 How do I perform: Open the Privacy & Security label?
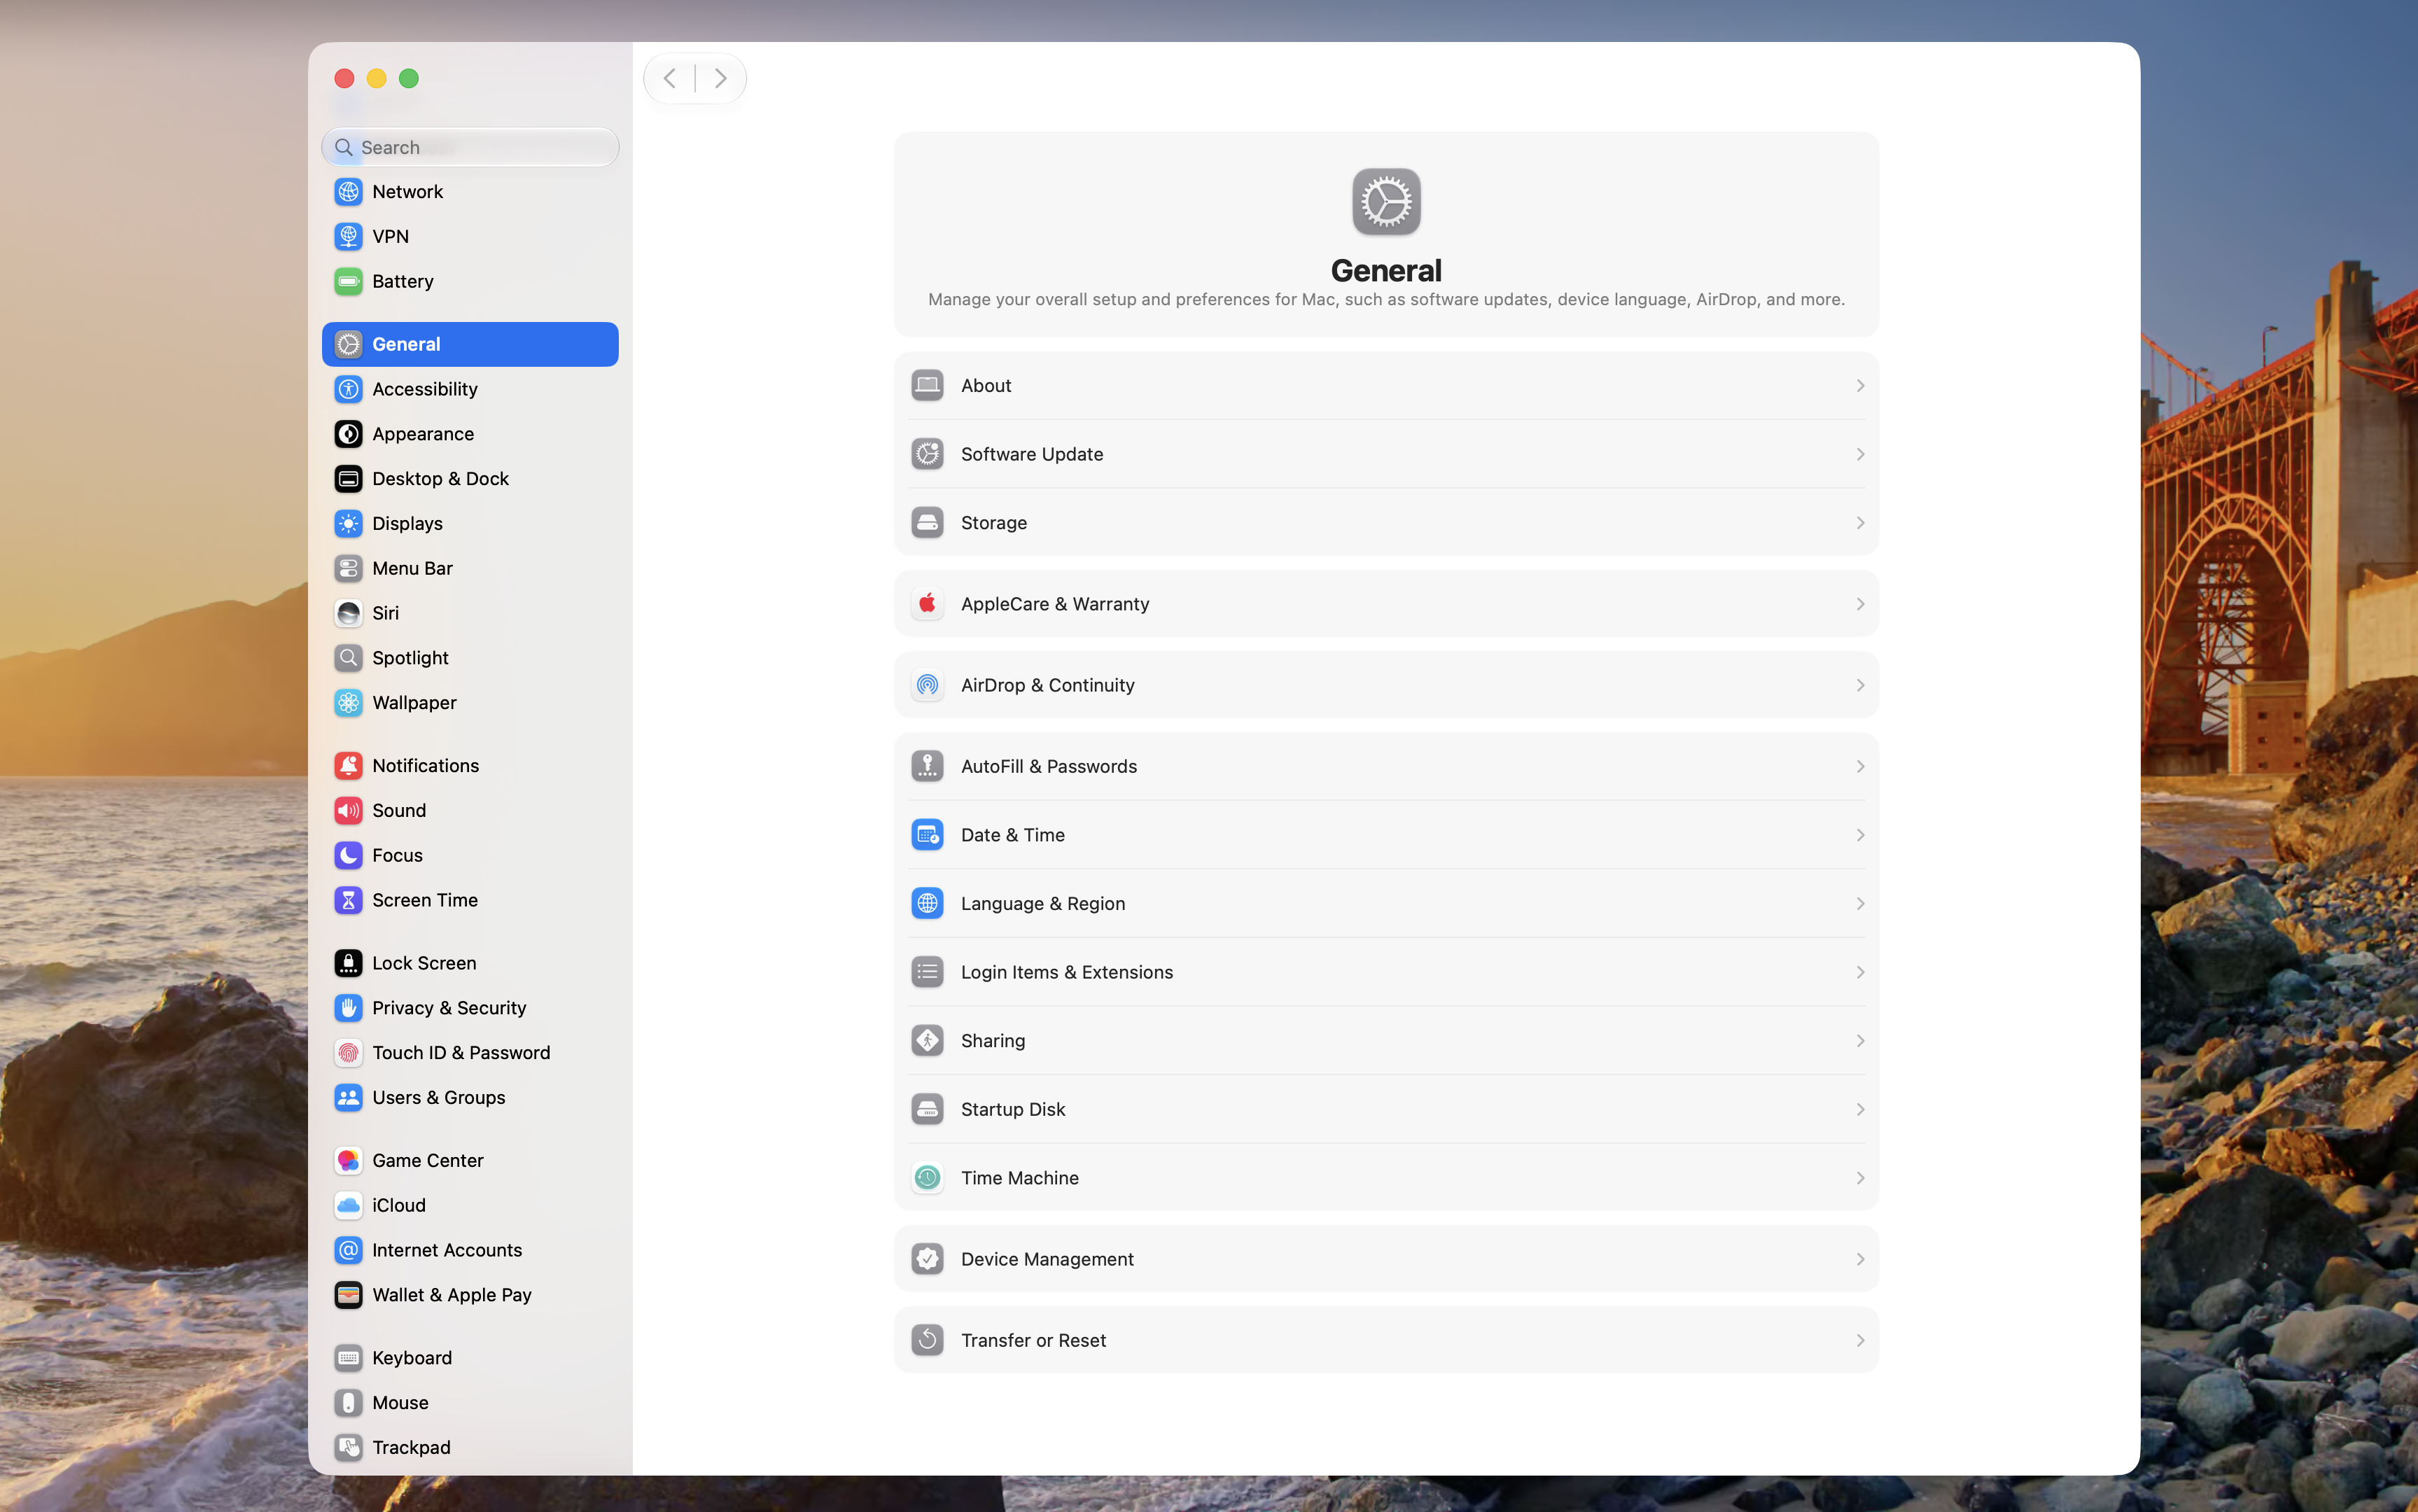(449, 1008)
